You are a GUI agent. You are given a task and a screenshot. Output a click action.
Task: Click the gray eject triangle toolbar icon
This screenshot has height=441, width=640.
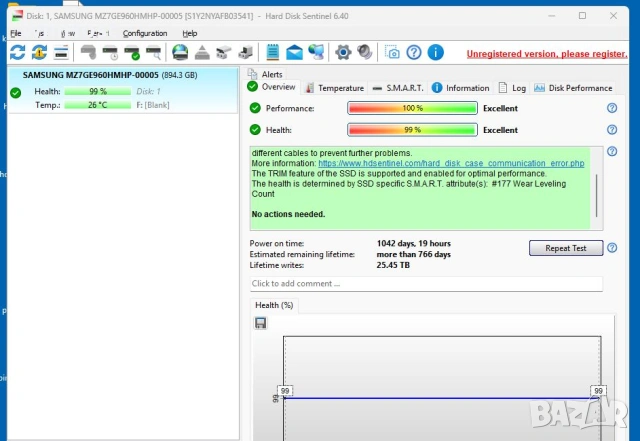[x=202, y=52]
